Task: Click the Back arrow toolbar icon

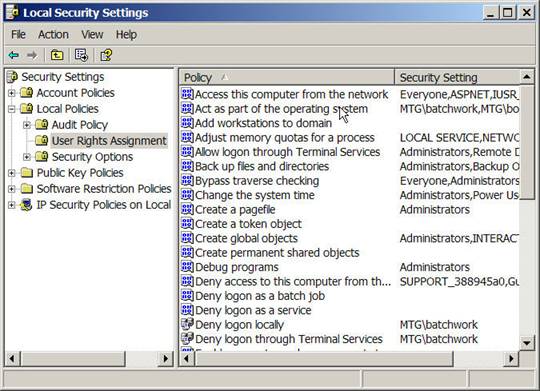Action: tap(14, 55)
